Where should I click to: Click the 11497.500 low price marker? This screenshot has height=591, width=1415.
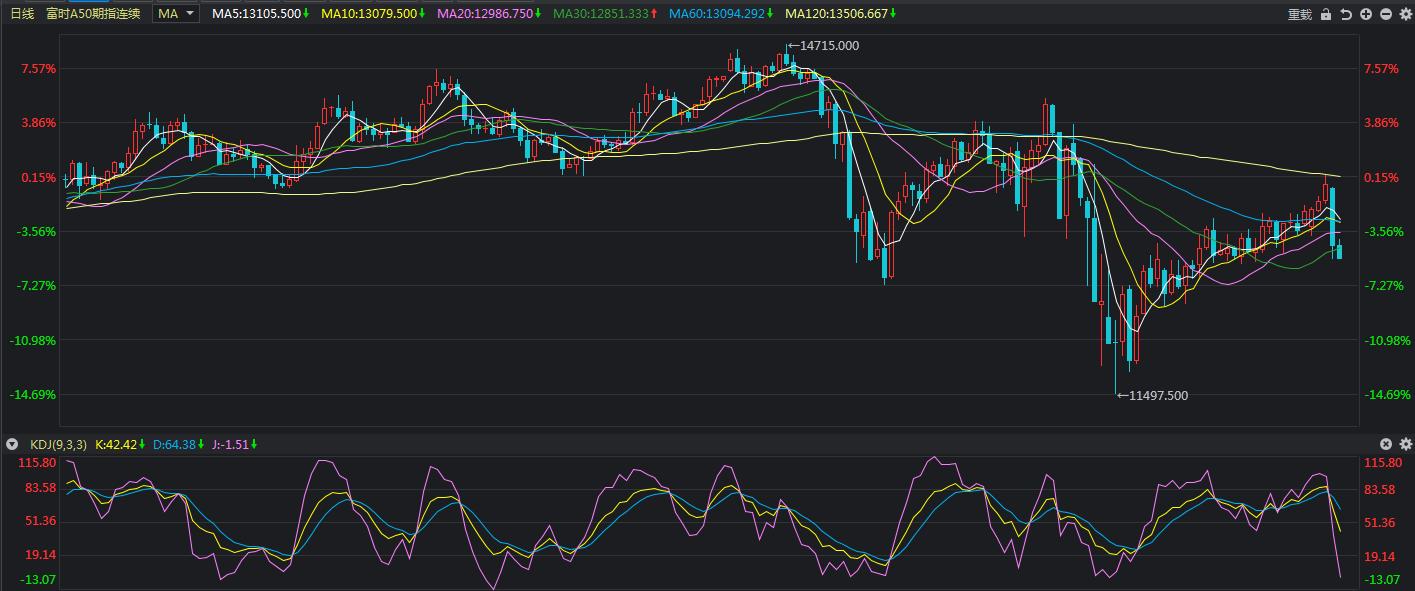pyautogui.click(x=1157, y=396)
